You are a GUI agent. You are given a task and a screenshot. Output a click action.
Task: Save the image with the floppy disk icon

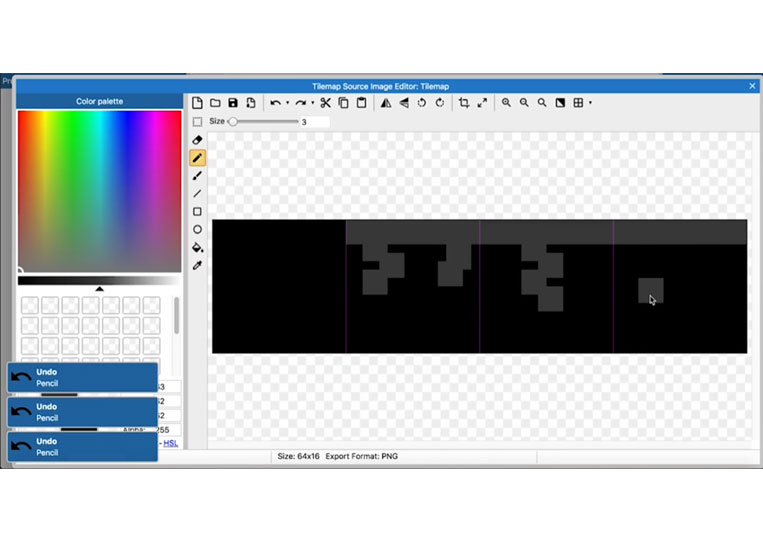(233, 103)
